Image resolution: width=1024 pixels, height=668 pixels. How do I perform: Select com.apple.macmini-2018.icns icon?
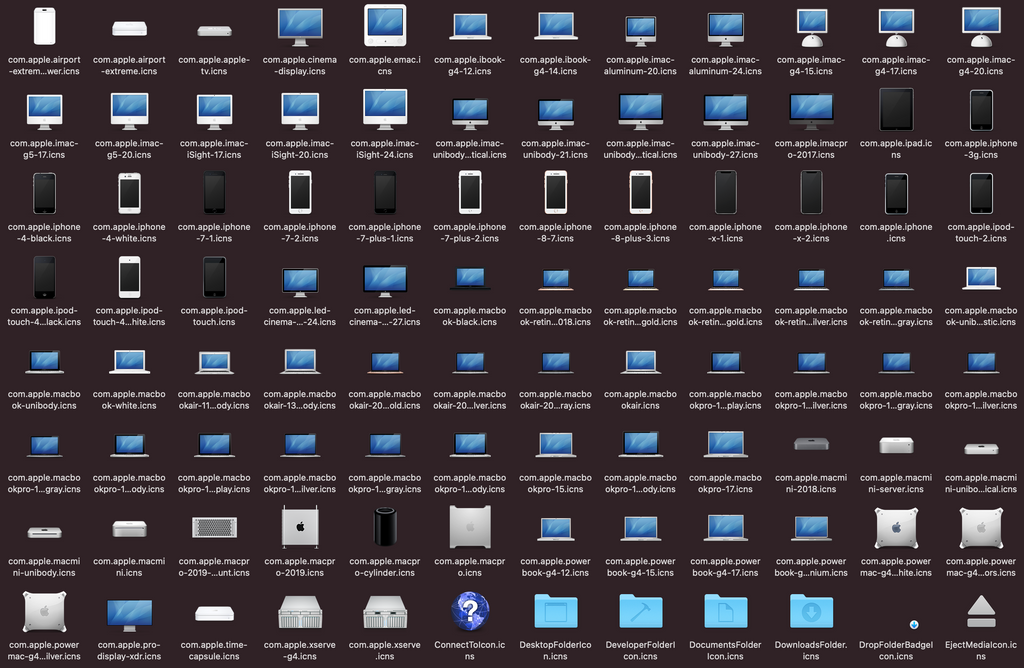click(811, 444)
